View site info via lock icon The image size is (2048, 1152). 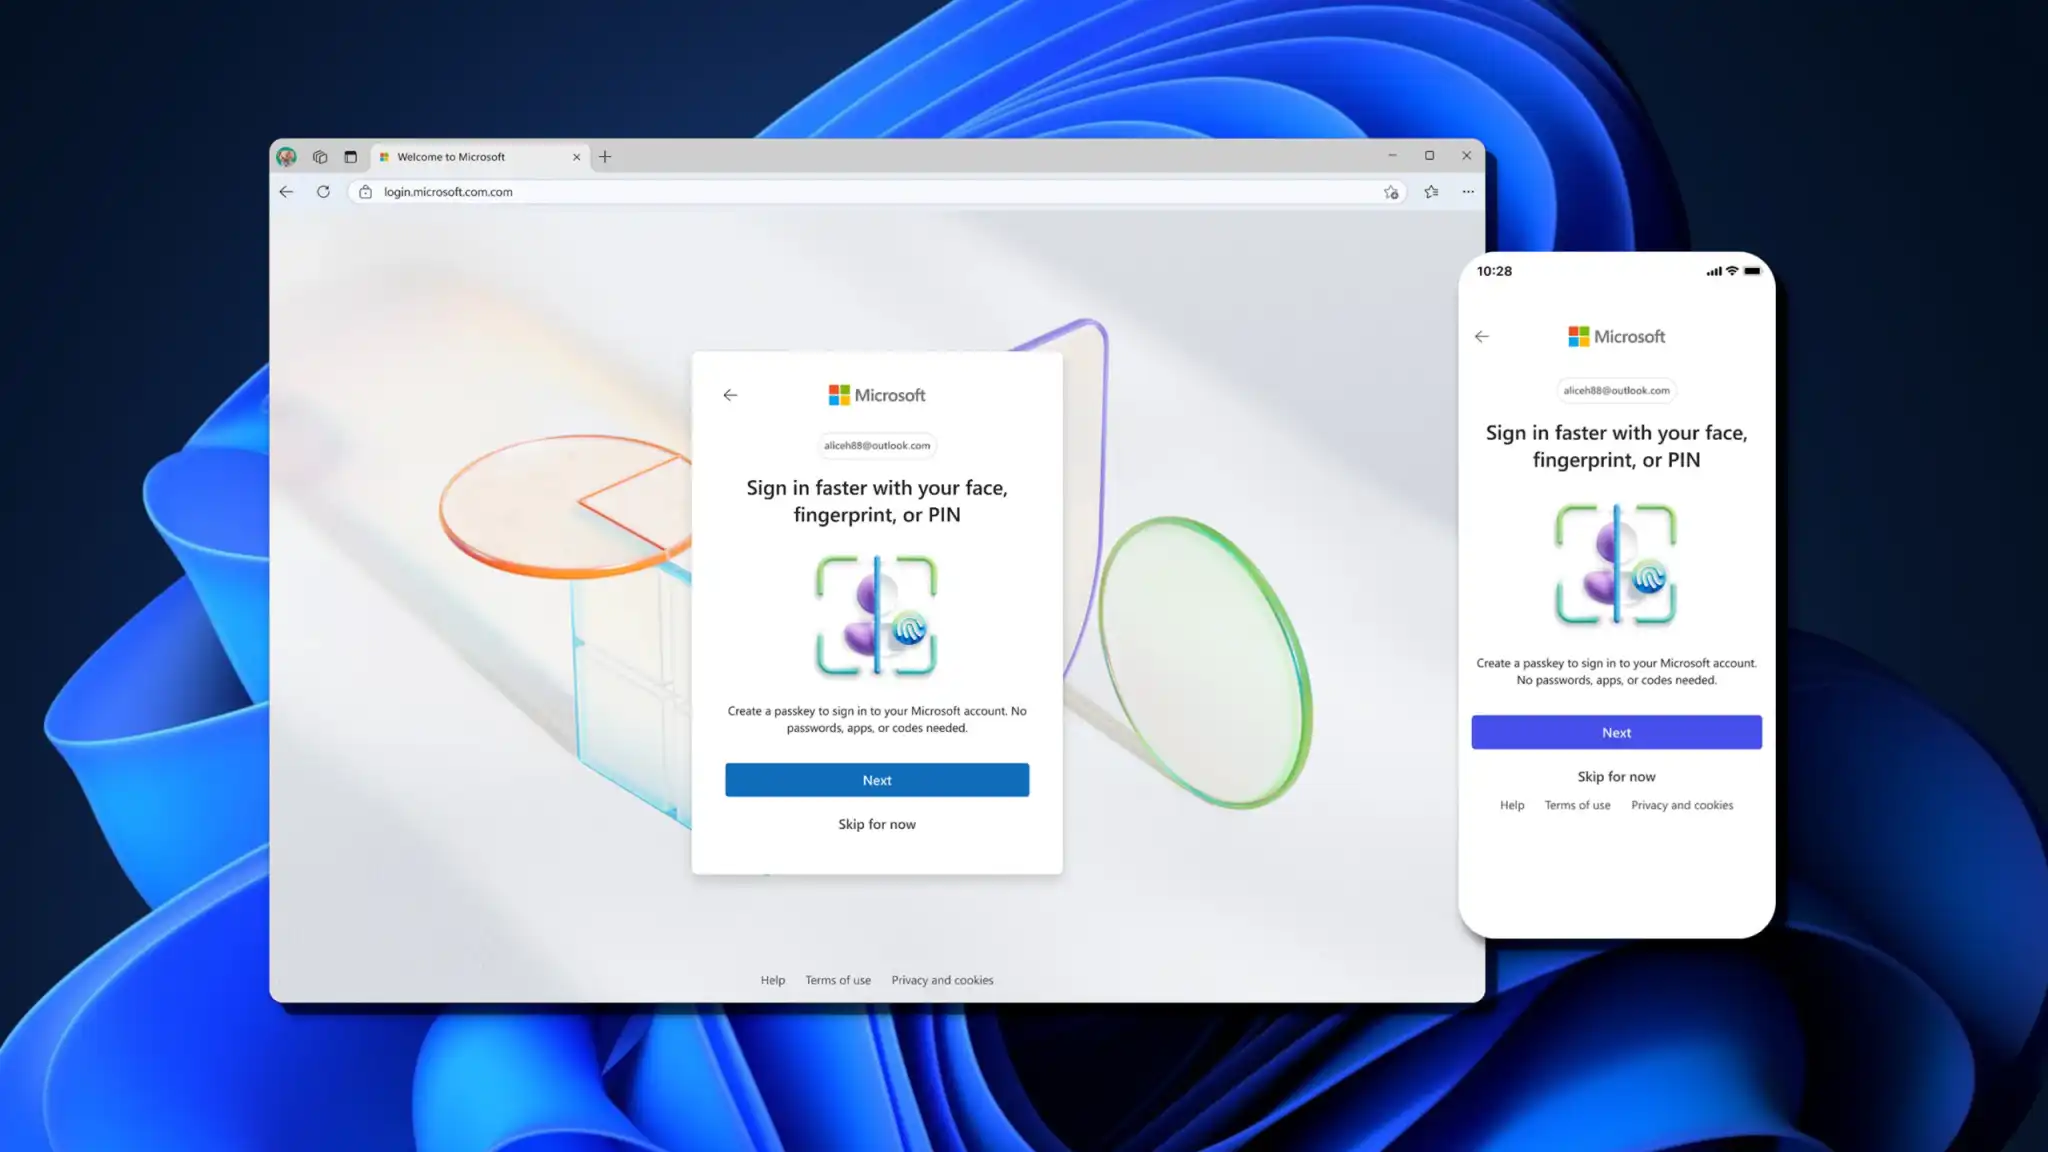pyautogui.click(x=365, y=192)
